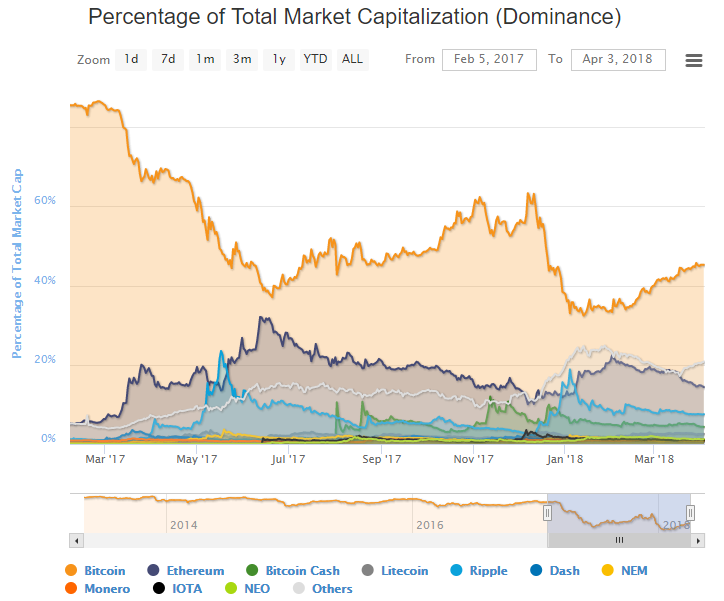This screenshot has height=601, width=724.
Task: Toggle the Others series label
Action: [x=332, y=589]
